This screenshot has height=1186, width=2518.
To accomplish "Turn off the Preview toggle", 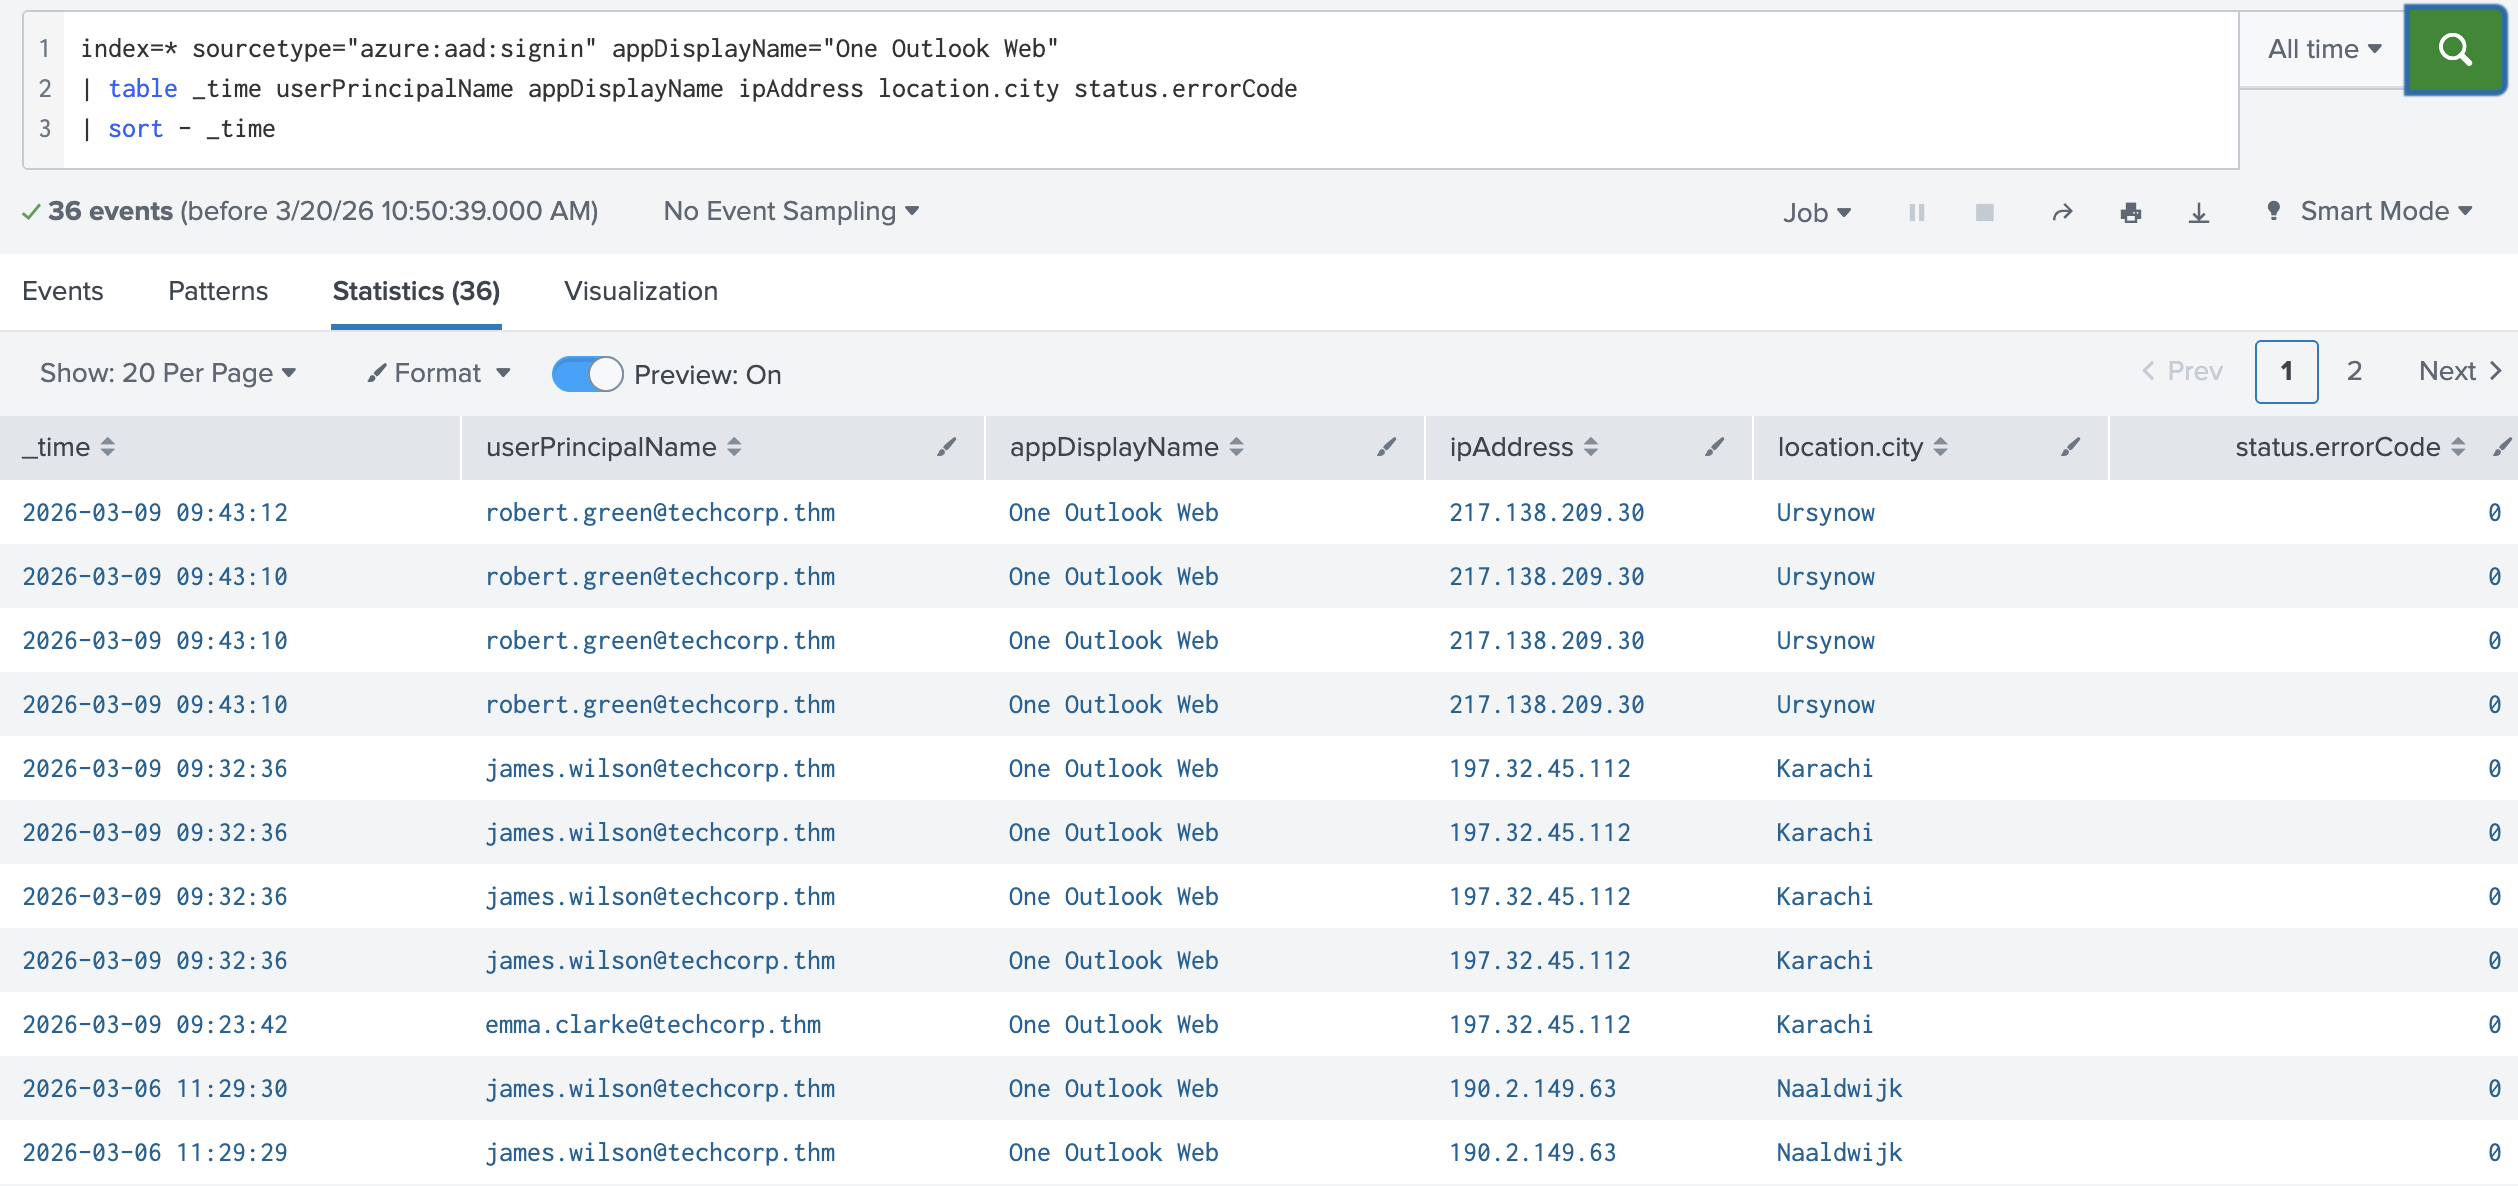I will coord(588,372).
